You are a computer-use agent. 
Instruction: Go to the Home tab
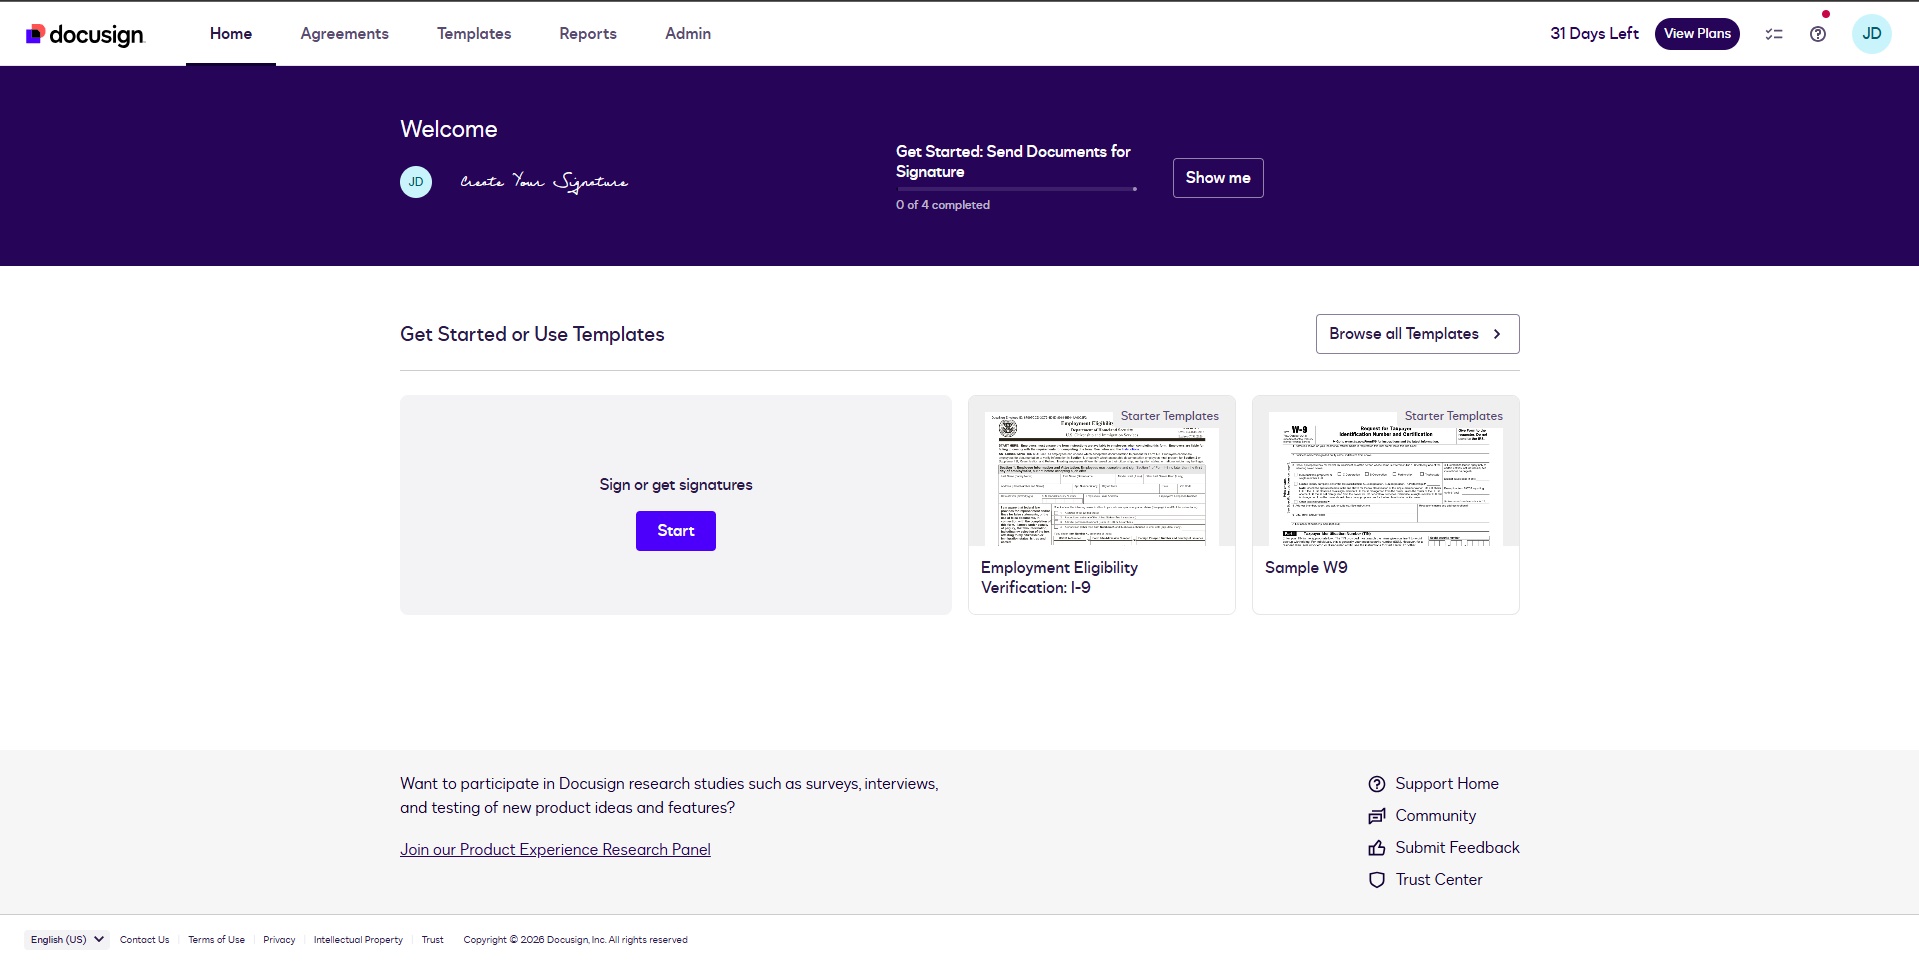(231, 34)
